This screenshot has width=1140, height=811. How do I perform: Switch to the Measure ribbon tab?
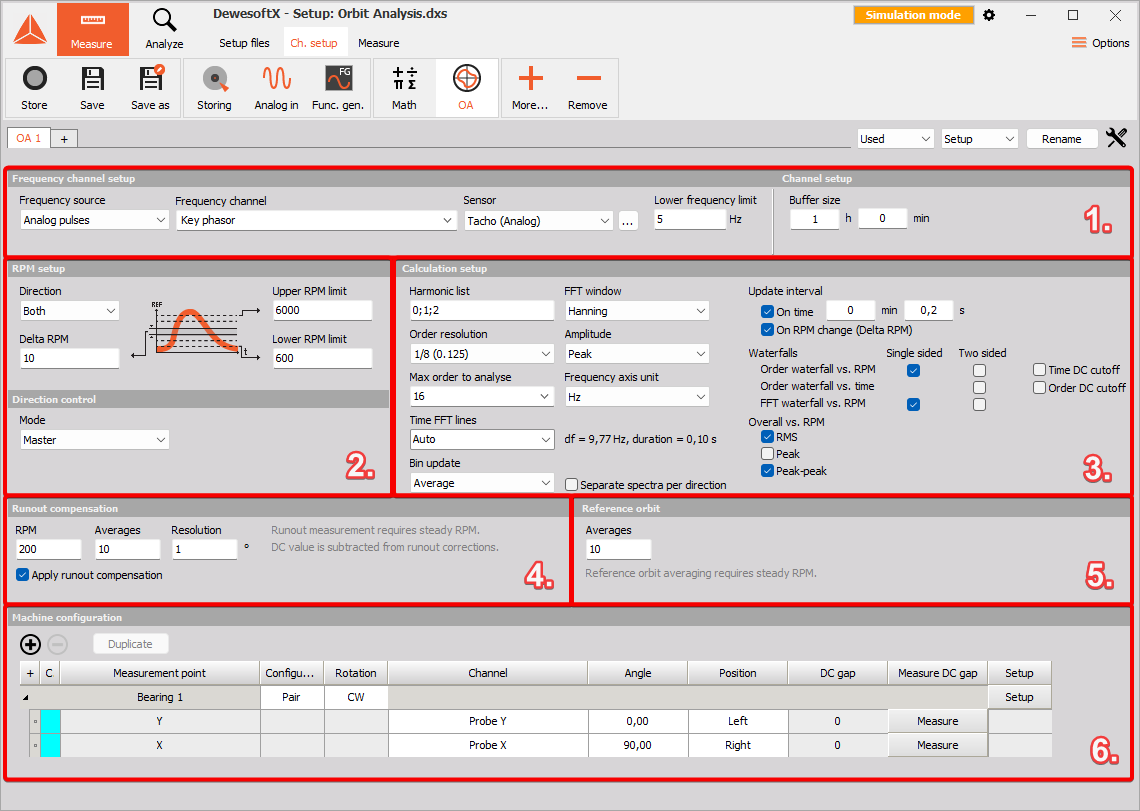(x=379, y=43)
